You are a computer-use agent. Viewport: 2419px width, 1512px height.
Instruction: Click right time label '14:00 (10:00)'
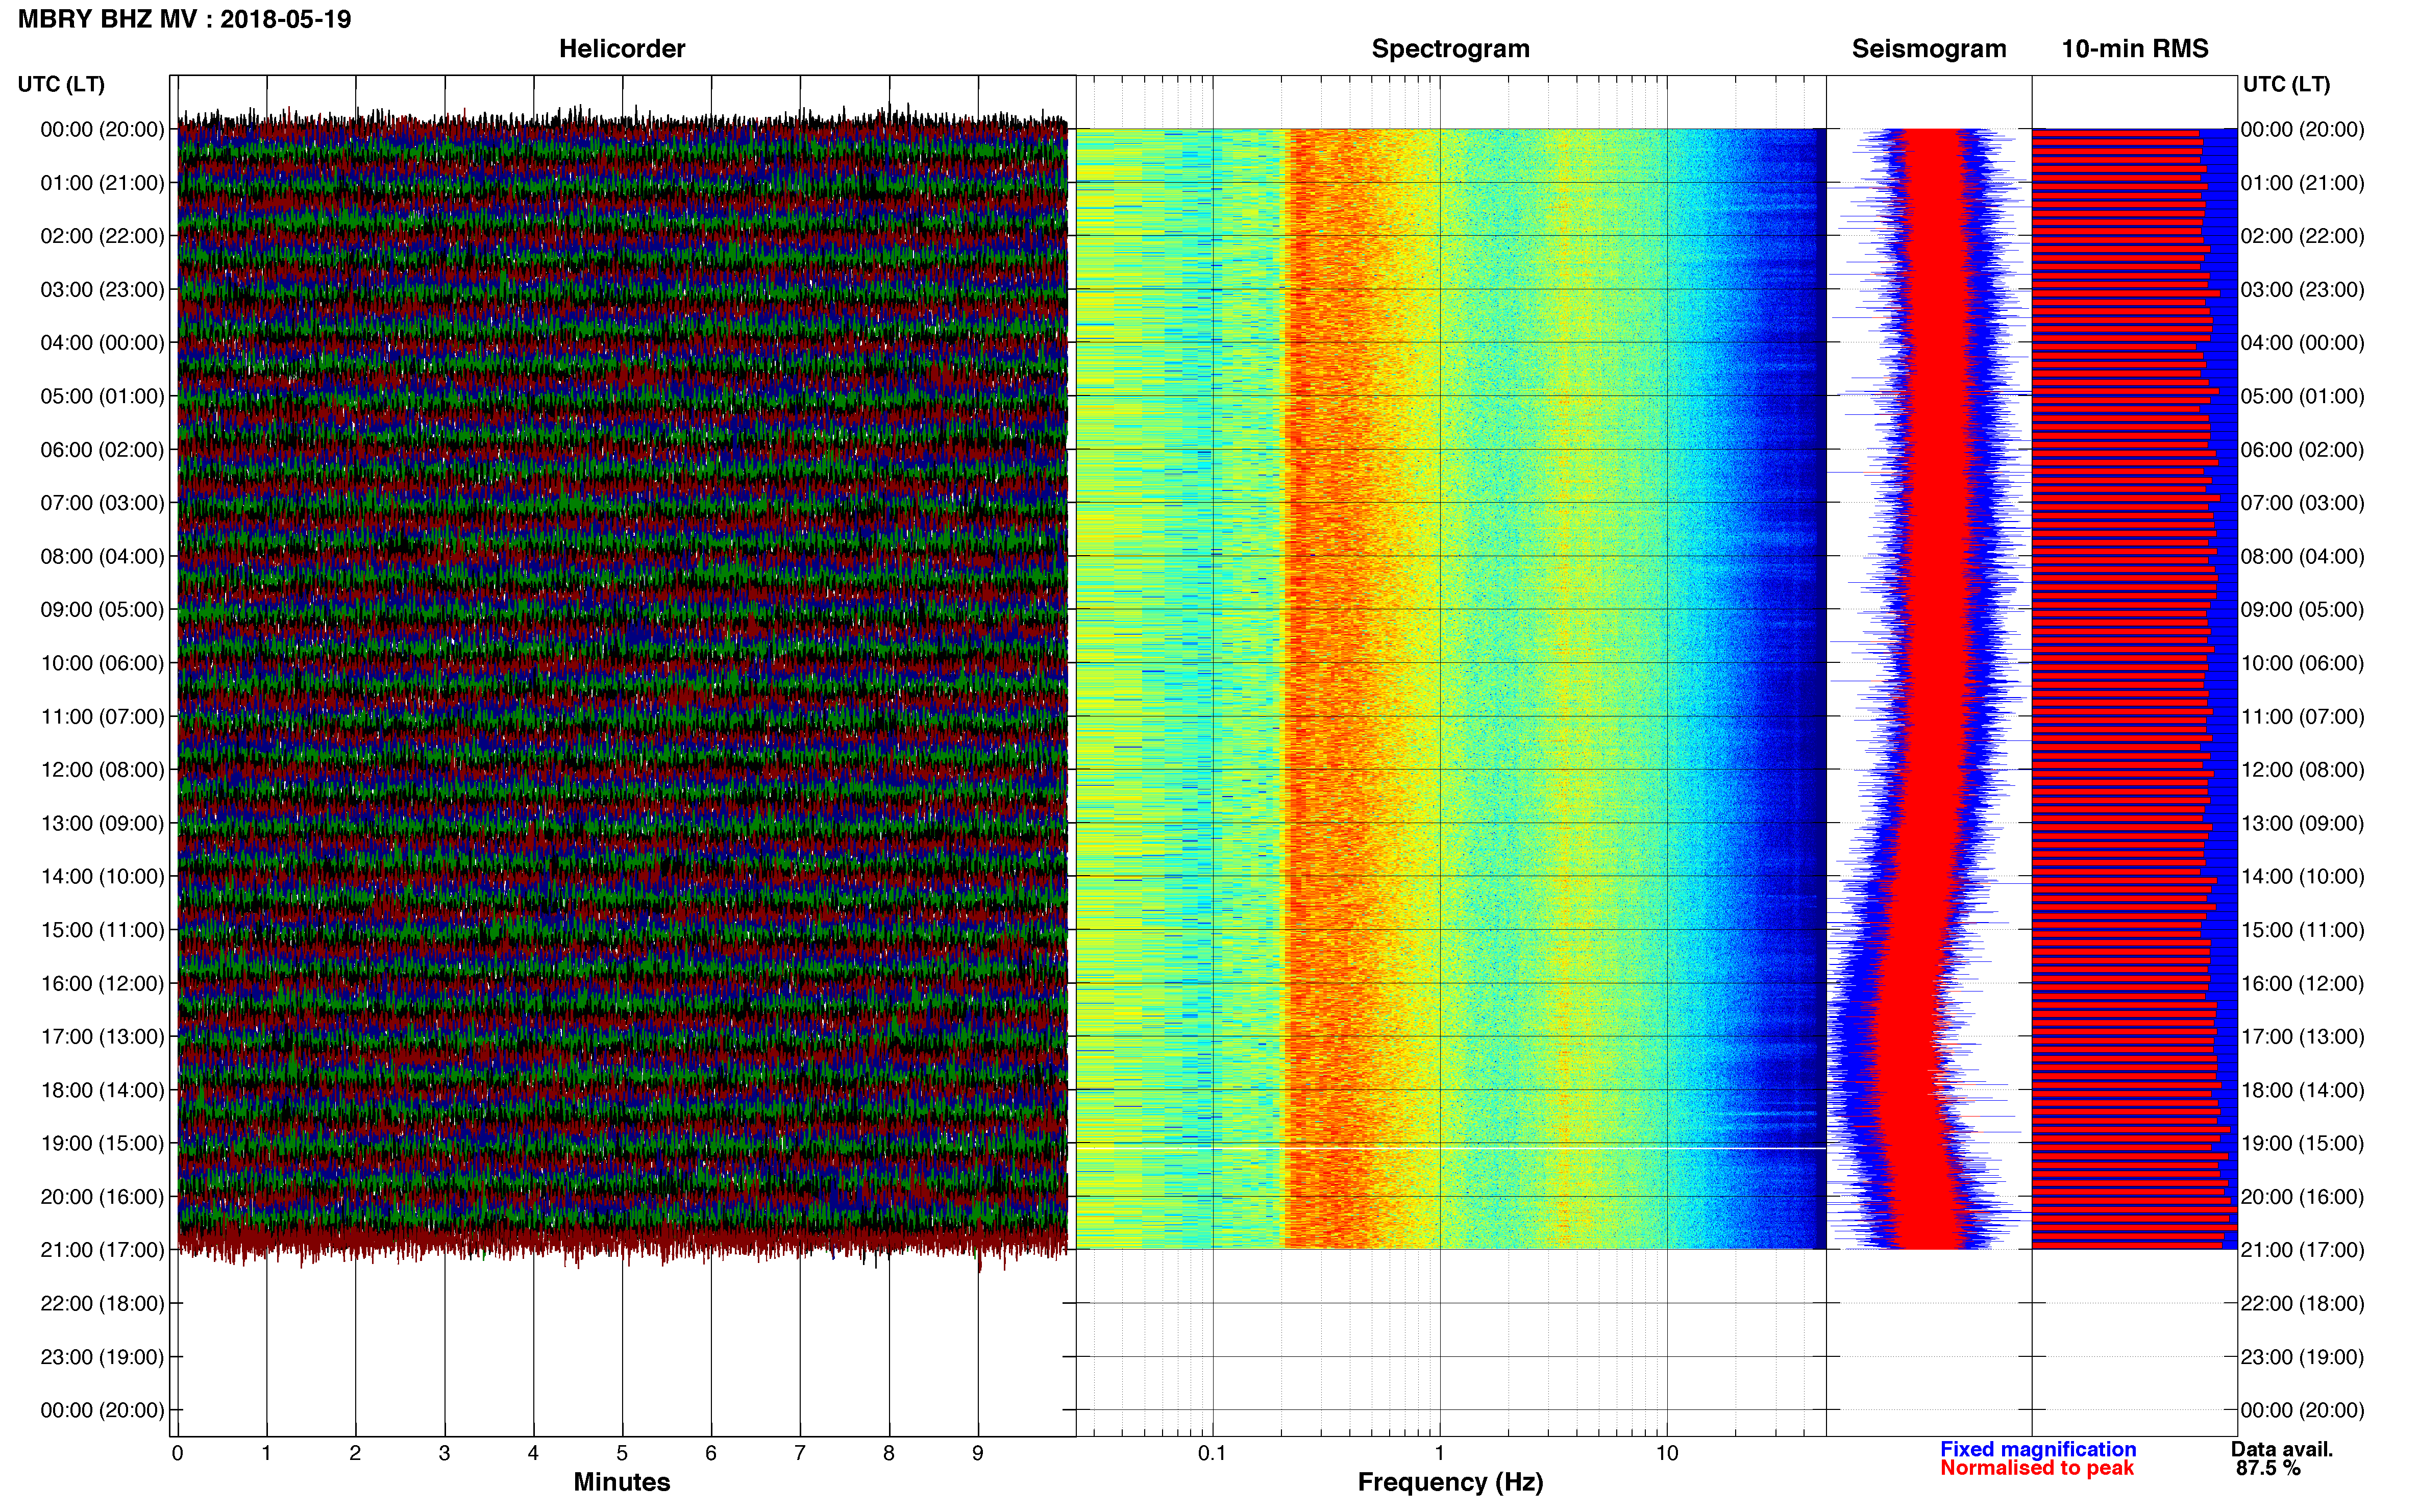[x=2302, y=877]
